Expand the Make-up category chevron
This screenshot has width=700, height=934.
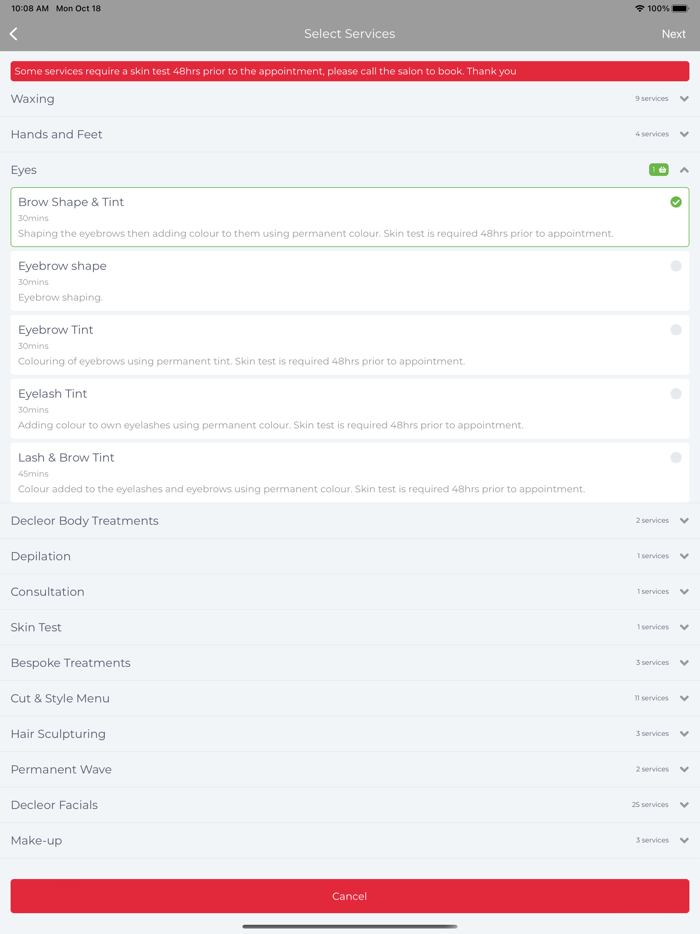coord(684,841)
